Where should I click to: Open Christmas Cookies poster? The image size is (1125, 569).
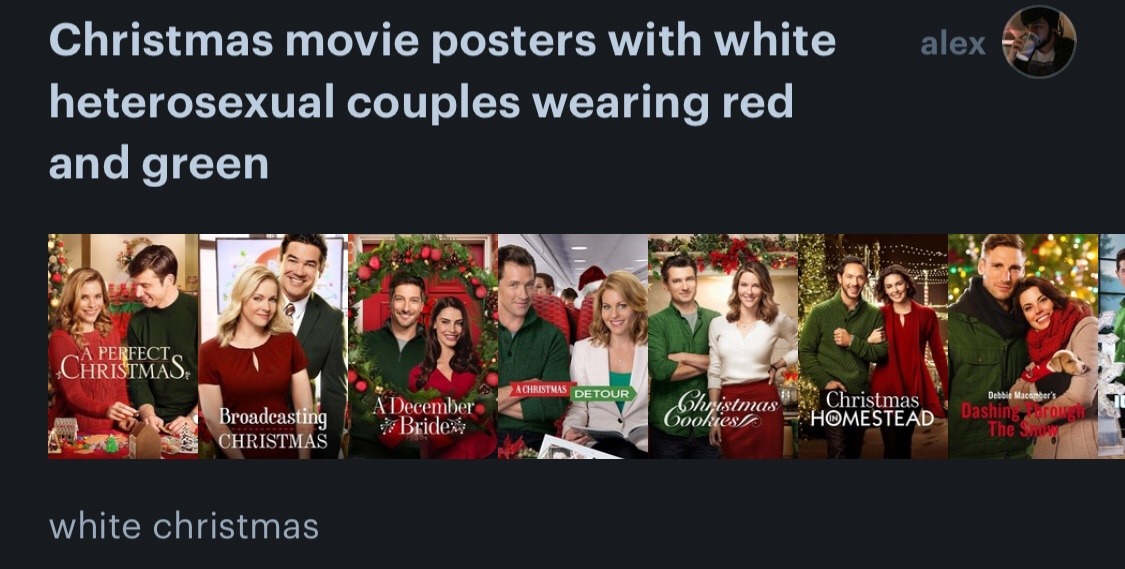(x=722, y=347)
